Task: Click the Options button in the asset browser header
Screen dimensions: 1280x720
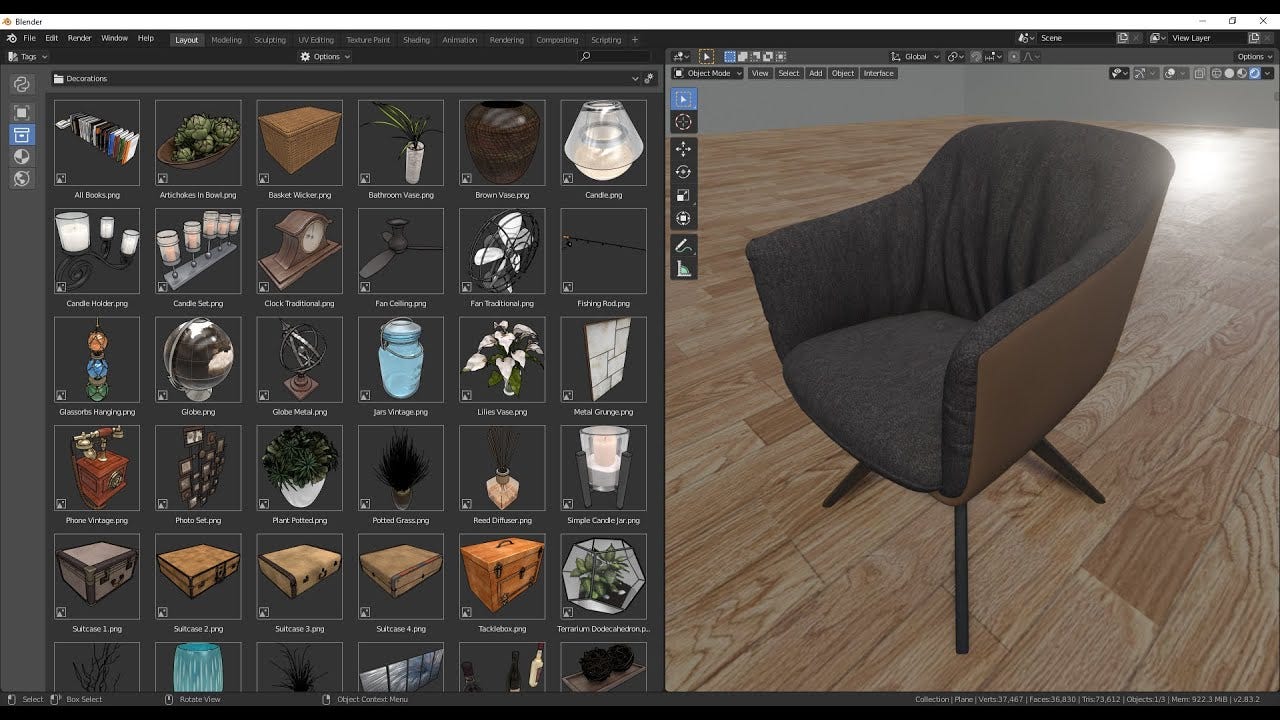Action: [326, 57]
